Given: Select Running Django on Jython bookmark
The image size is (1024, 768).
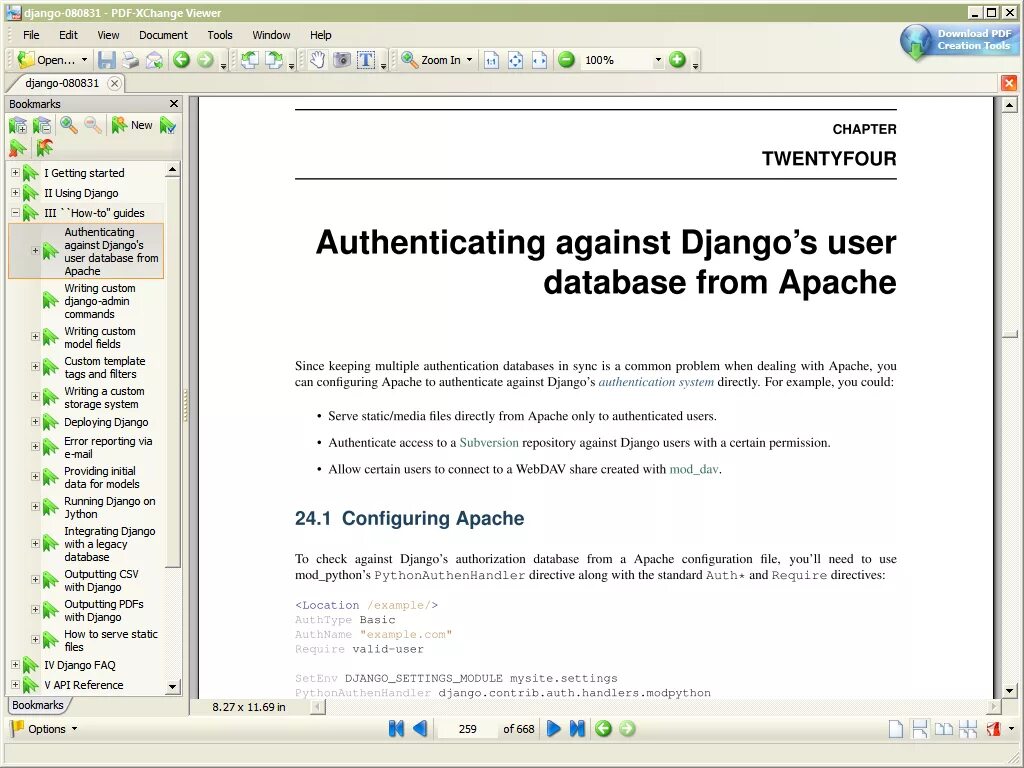Looking at the screenshot, I should [x=109, y=507].
